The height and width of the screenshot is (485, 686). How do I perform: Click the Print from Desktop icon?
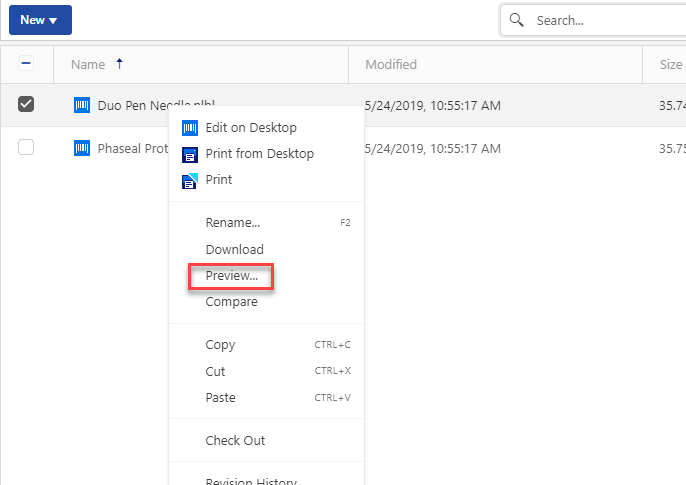click(189, 154)
